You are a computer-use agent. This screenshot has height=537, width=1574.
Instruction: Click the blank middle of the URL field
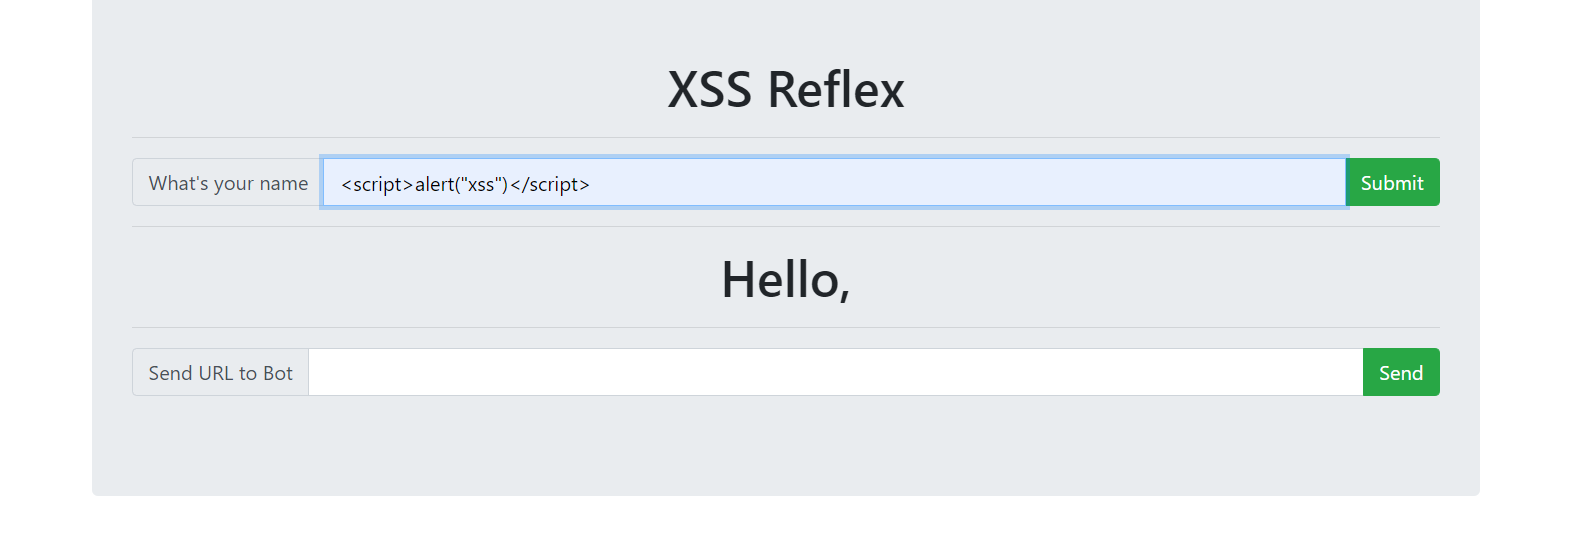coord(835,372)
